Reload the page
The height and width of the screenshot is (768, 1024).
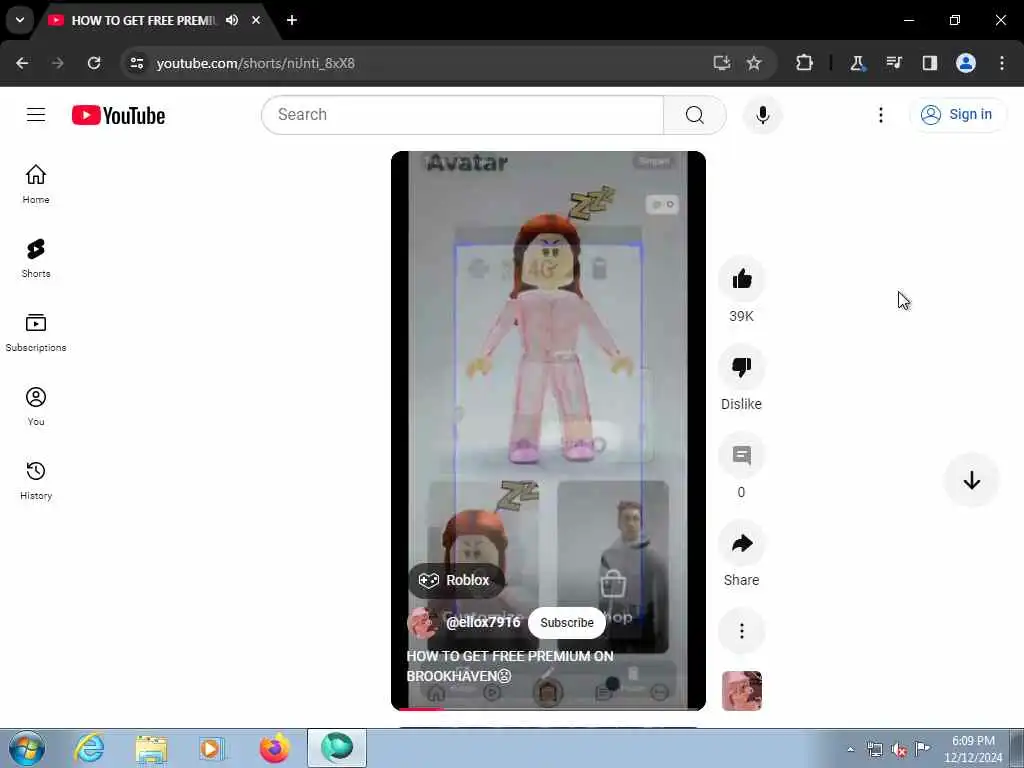(94, 63)
